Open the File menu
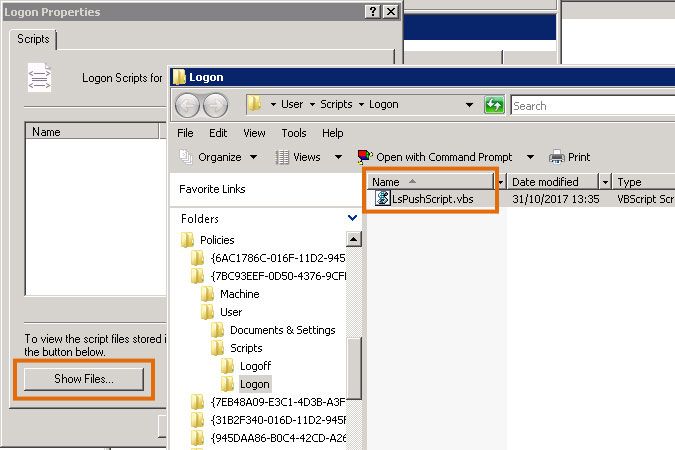The image size is (675, 450). tap(185, 133)
